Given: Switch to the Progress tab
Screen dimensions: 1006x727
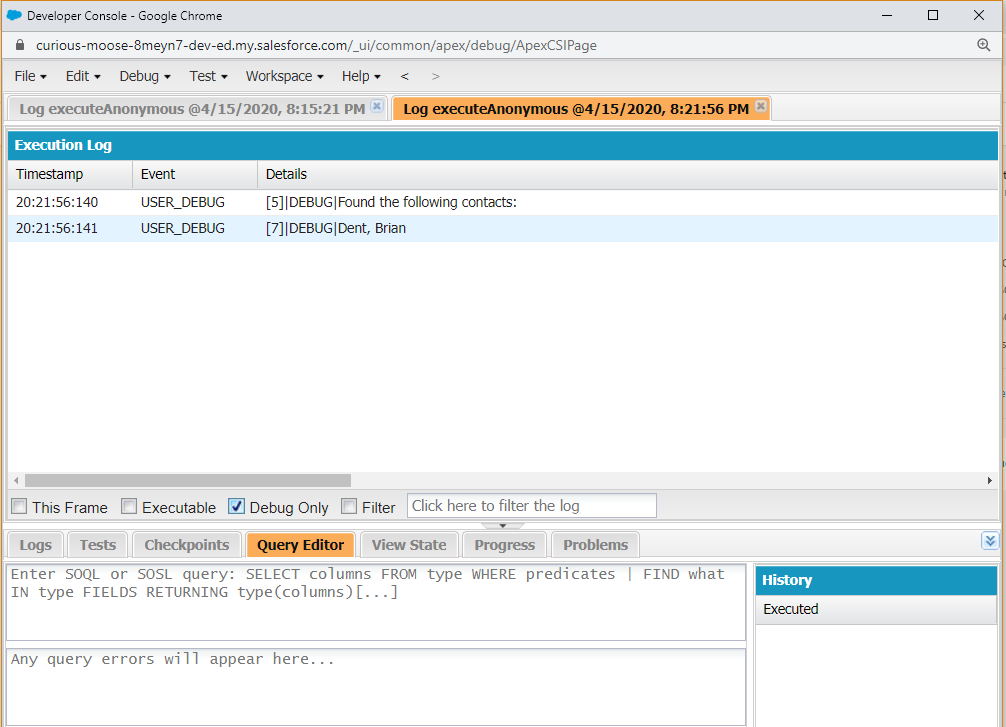Looking at the screenshot, I should [x=504, y=545].
